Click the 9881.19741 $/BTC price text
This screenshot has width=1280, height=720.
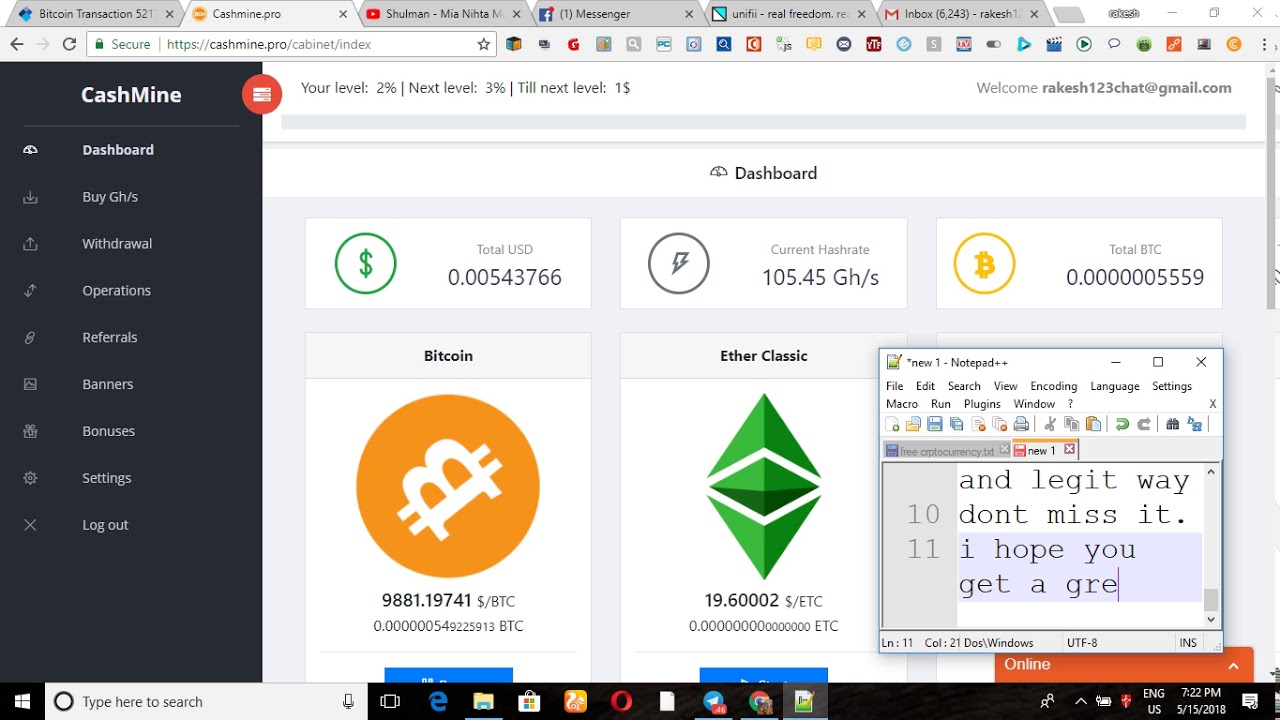pyautogui.click(x=448, y=601)
